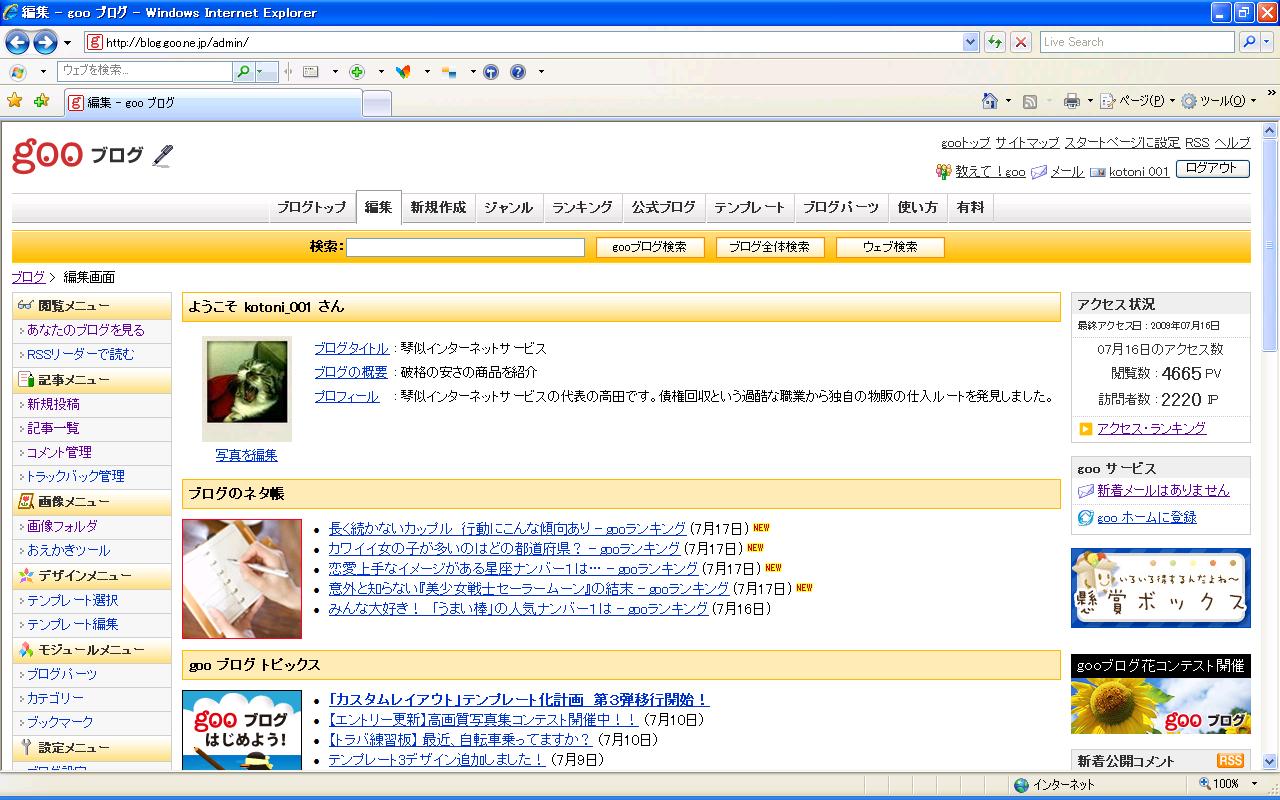This screenshot has width=1280, height=800.
Task: Click the page vertical scrollbar thumb
Action: tap(1270, 245)
